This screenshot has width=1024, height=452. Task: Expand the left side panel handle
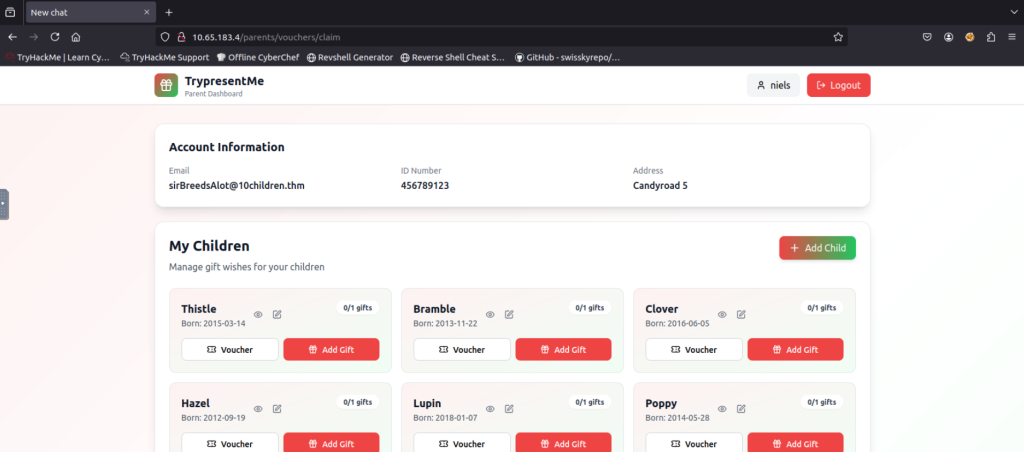(4, 204)
